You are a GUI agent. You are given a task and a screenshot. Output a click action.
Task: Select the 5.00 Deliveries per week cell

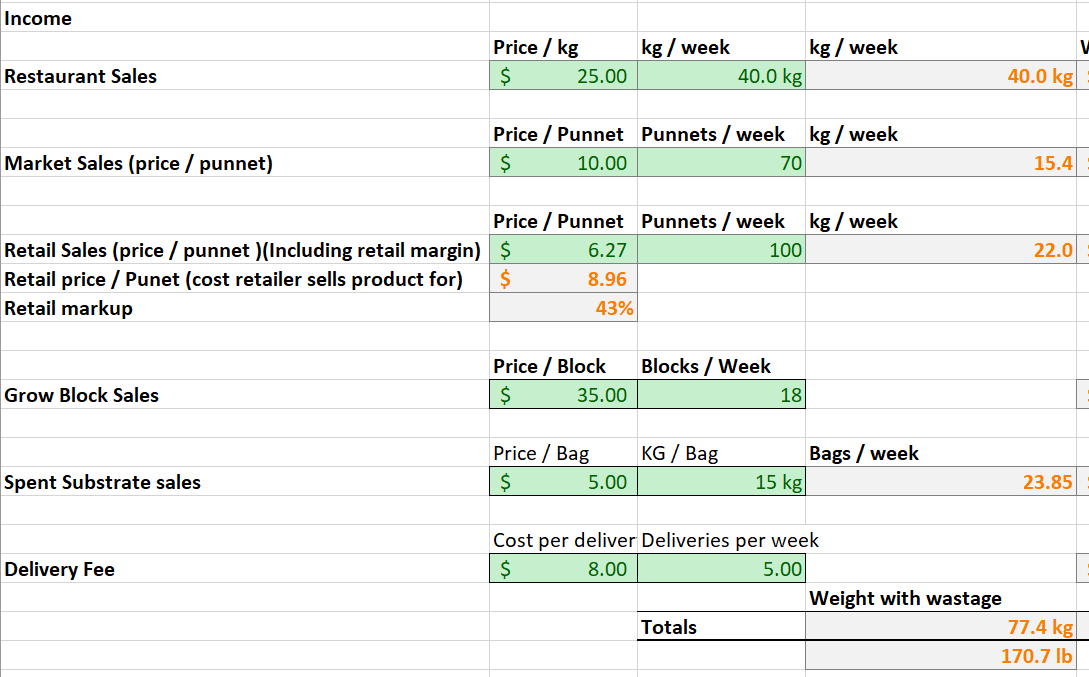pos(721,569)
